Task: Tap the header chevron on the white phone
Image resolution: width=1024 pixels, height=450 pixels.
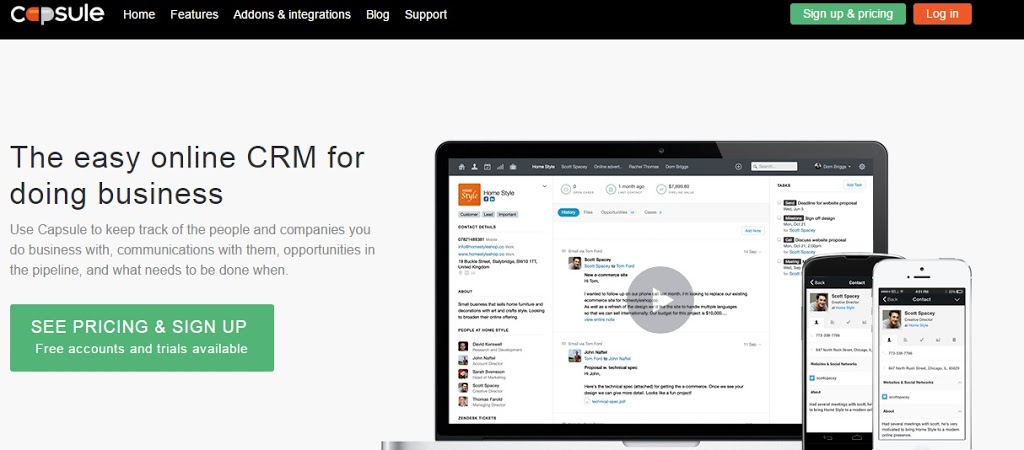Action: coord(957,299)
